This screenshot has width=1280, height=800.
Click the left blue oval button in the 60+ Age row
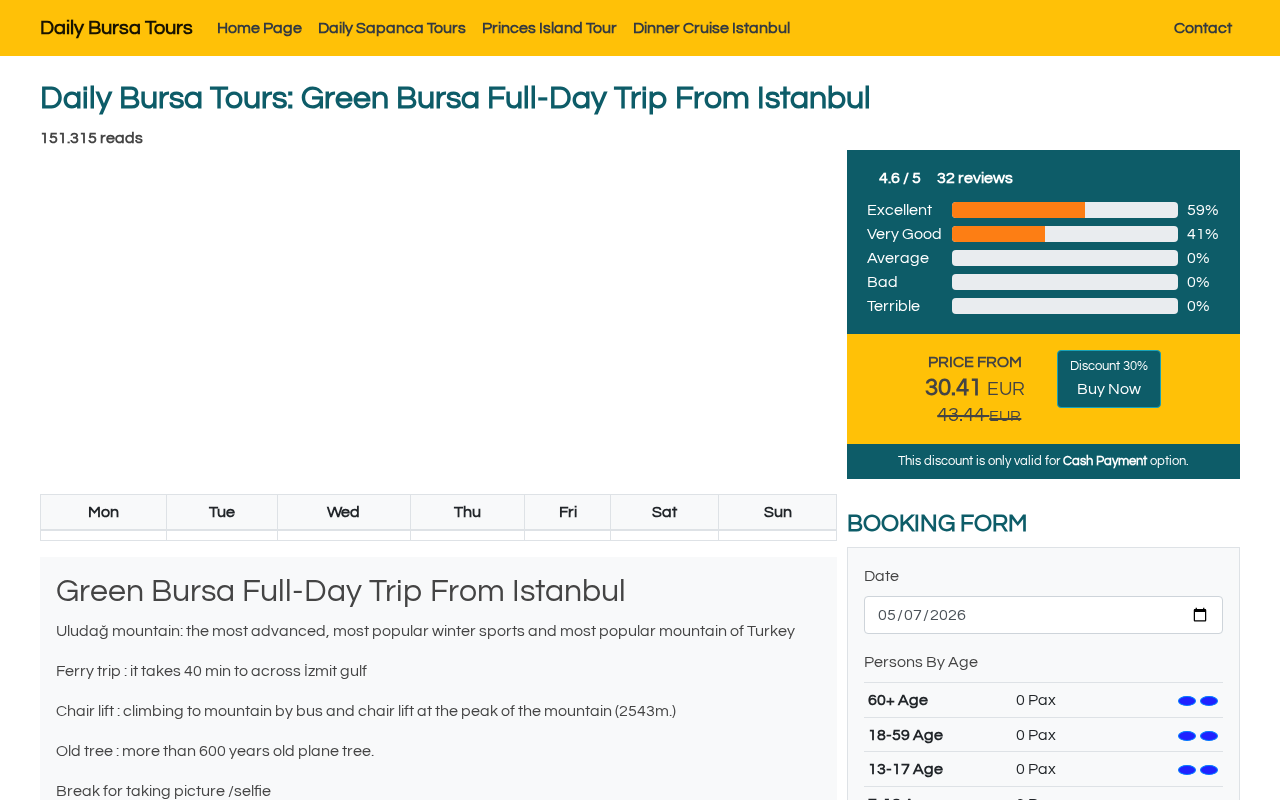coord(1187,701)
